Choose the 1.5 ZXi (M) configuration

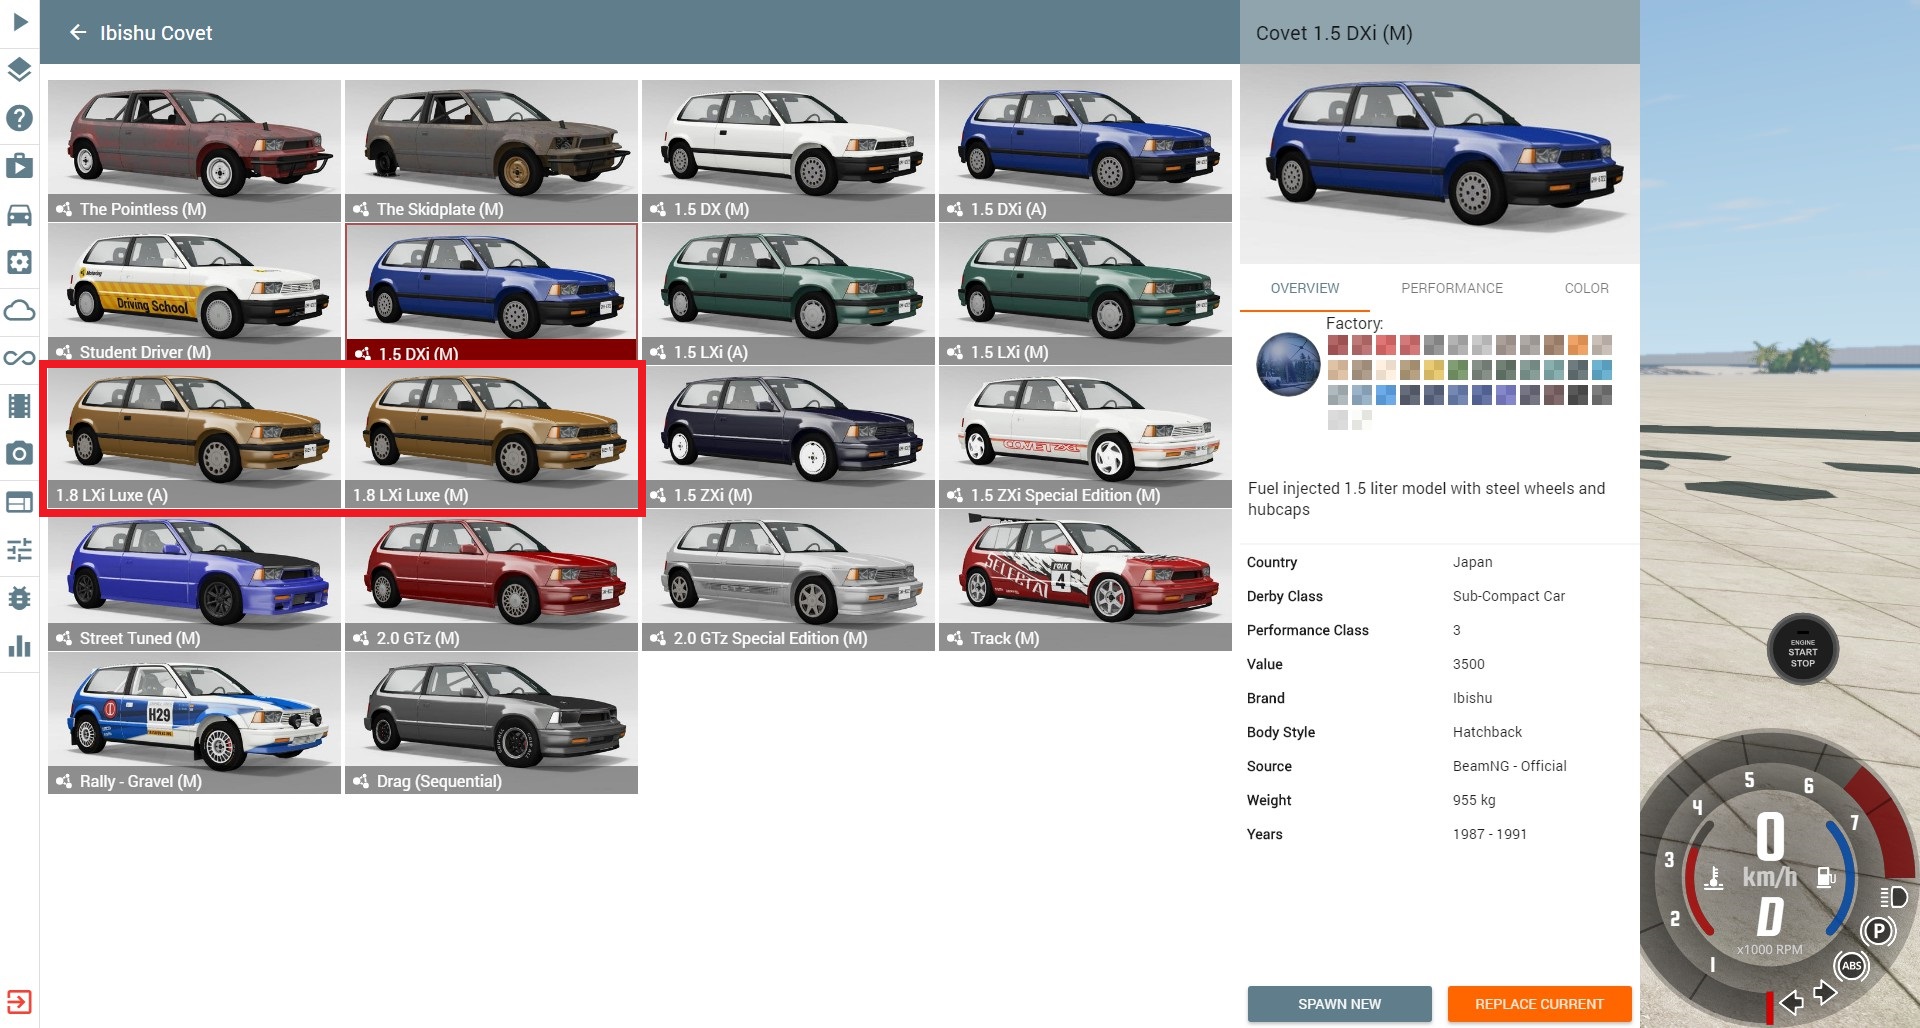pyautogui.click(x=788, y=436)
